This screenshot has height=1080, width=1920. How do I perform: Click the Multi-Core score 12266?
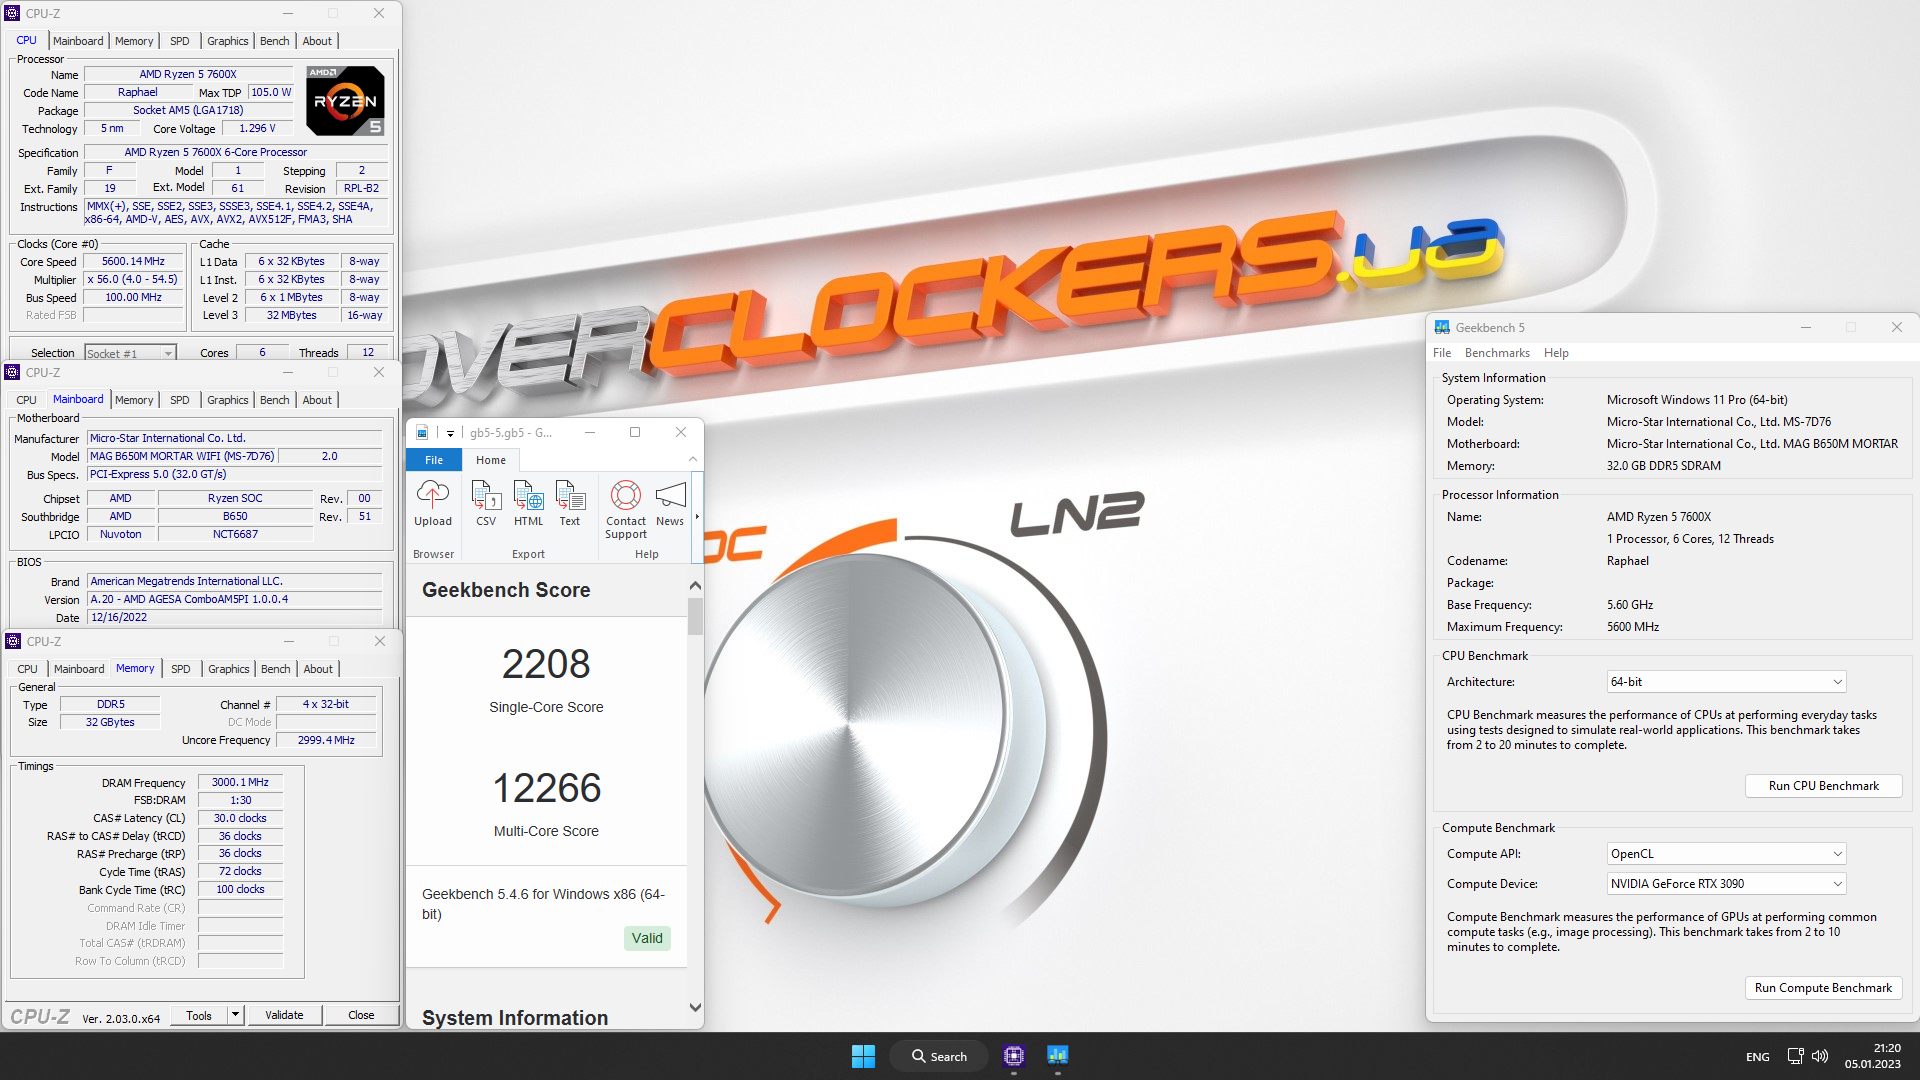click(x=546, y=789)
